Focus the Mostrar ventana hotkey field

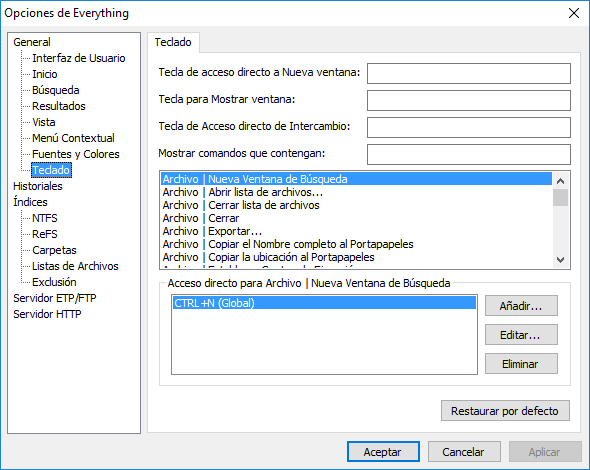coord(469,100)
